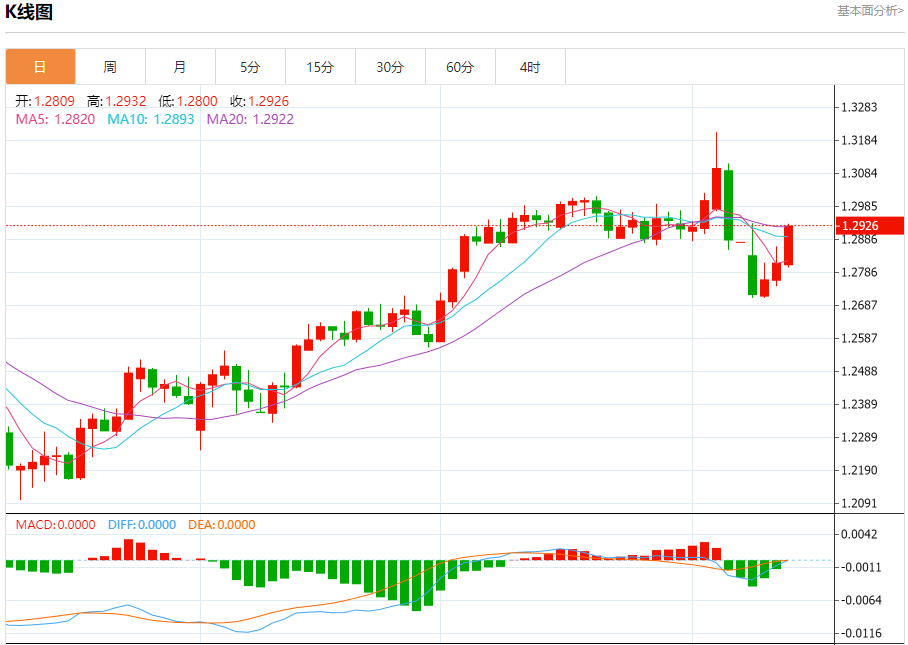
Task: Click the -0.0116 MACD axis label
Action: click(859, 633)
